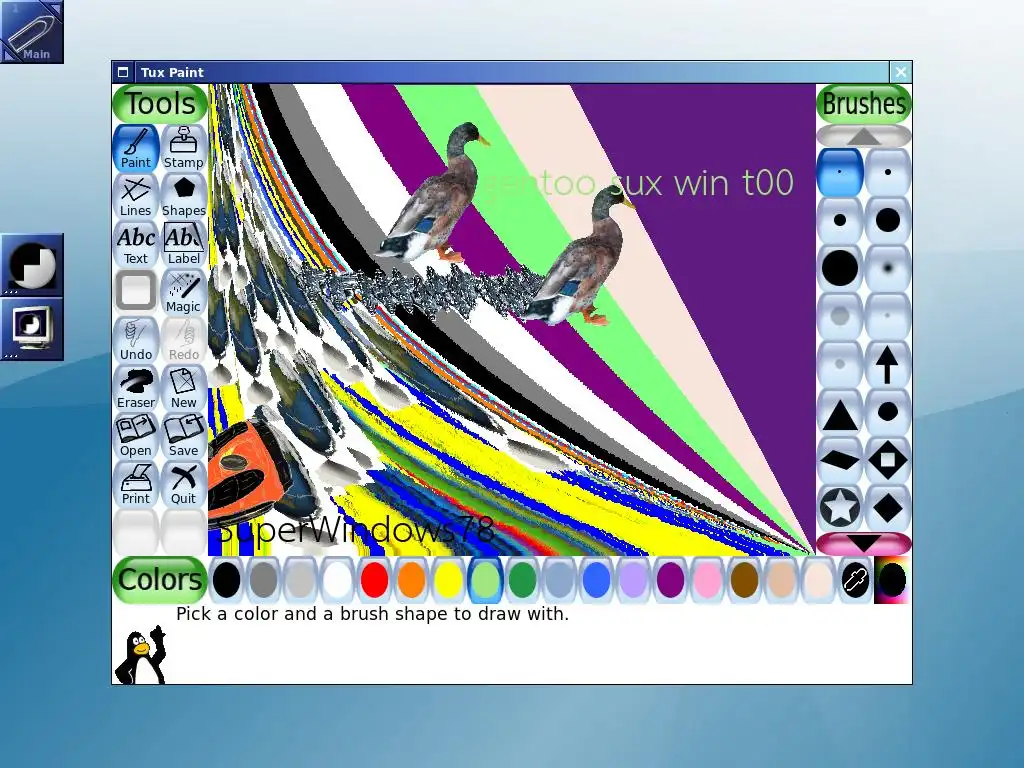
Task: Pick the dark gray color swatch
Action: point(263,579)
